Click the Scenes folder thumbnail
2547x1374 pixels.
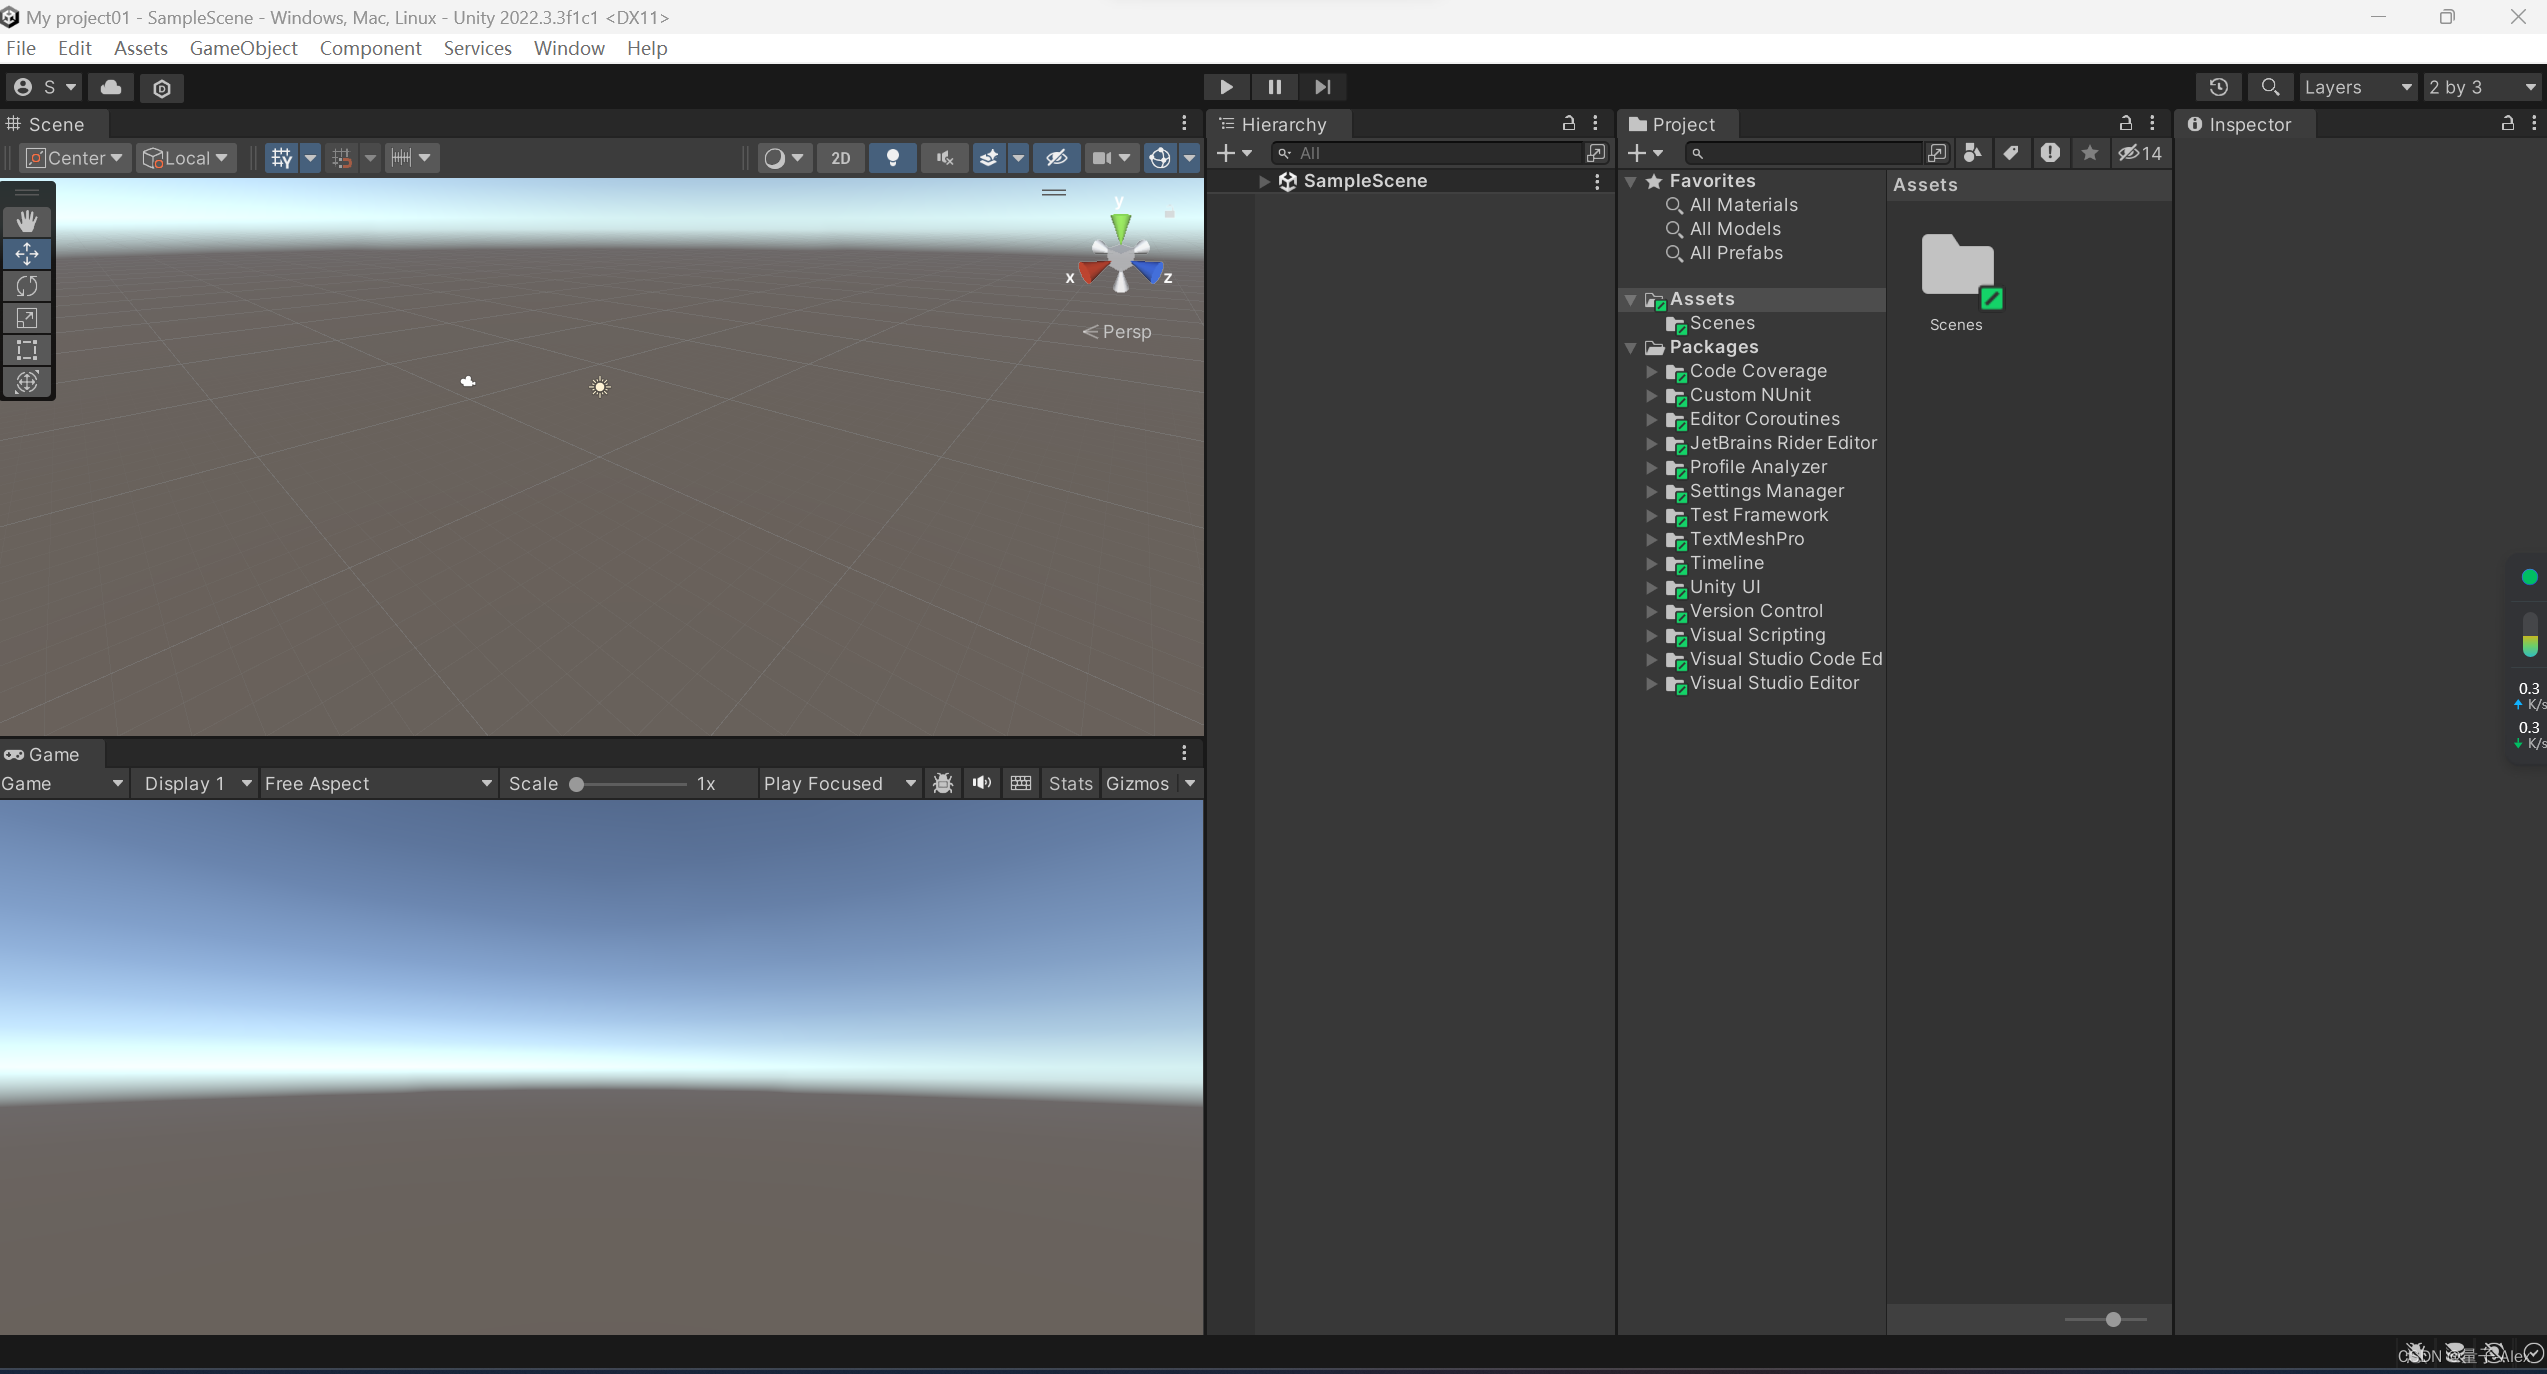[1956, 267]
